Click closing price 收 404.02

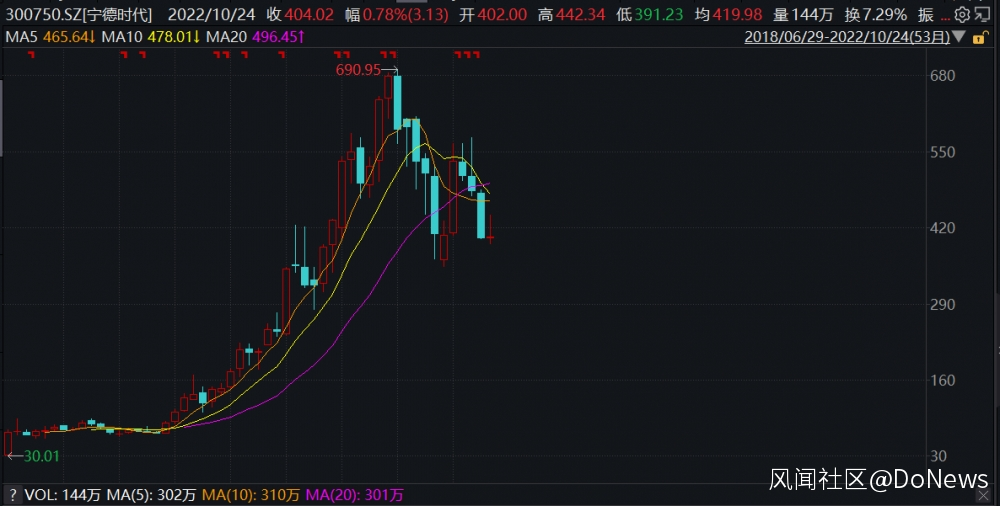click(300, 15)
